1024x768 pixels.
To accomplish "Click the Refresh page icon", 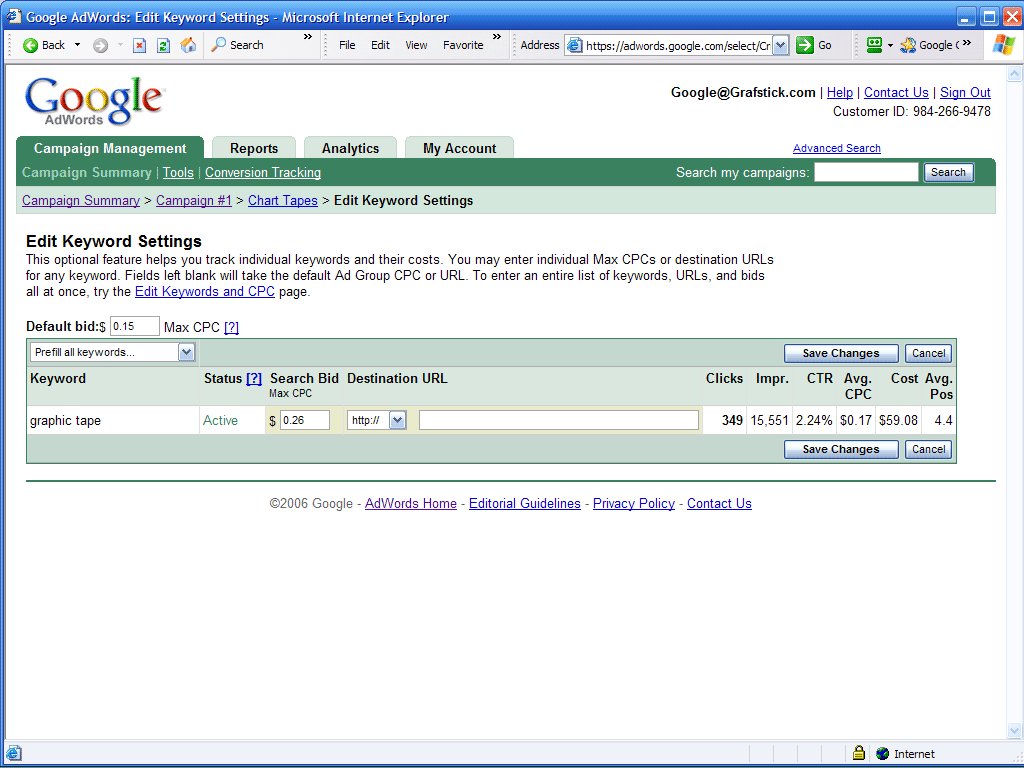I will 163,45.
